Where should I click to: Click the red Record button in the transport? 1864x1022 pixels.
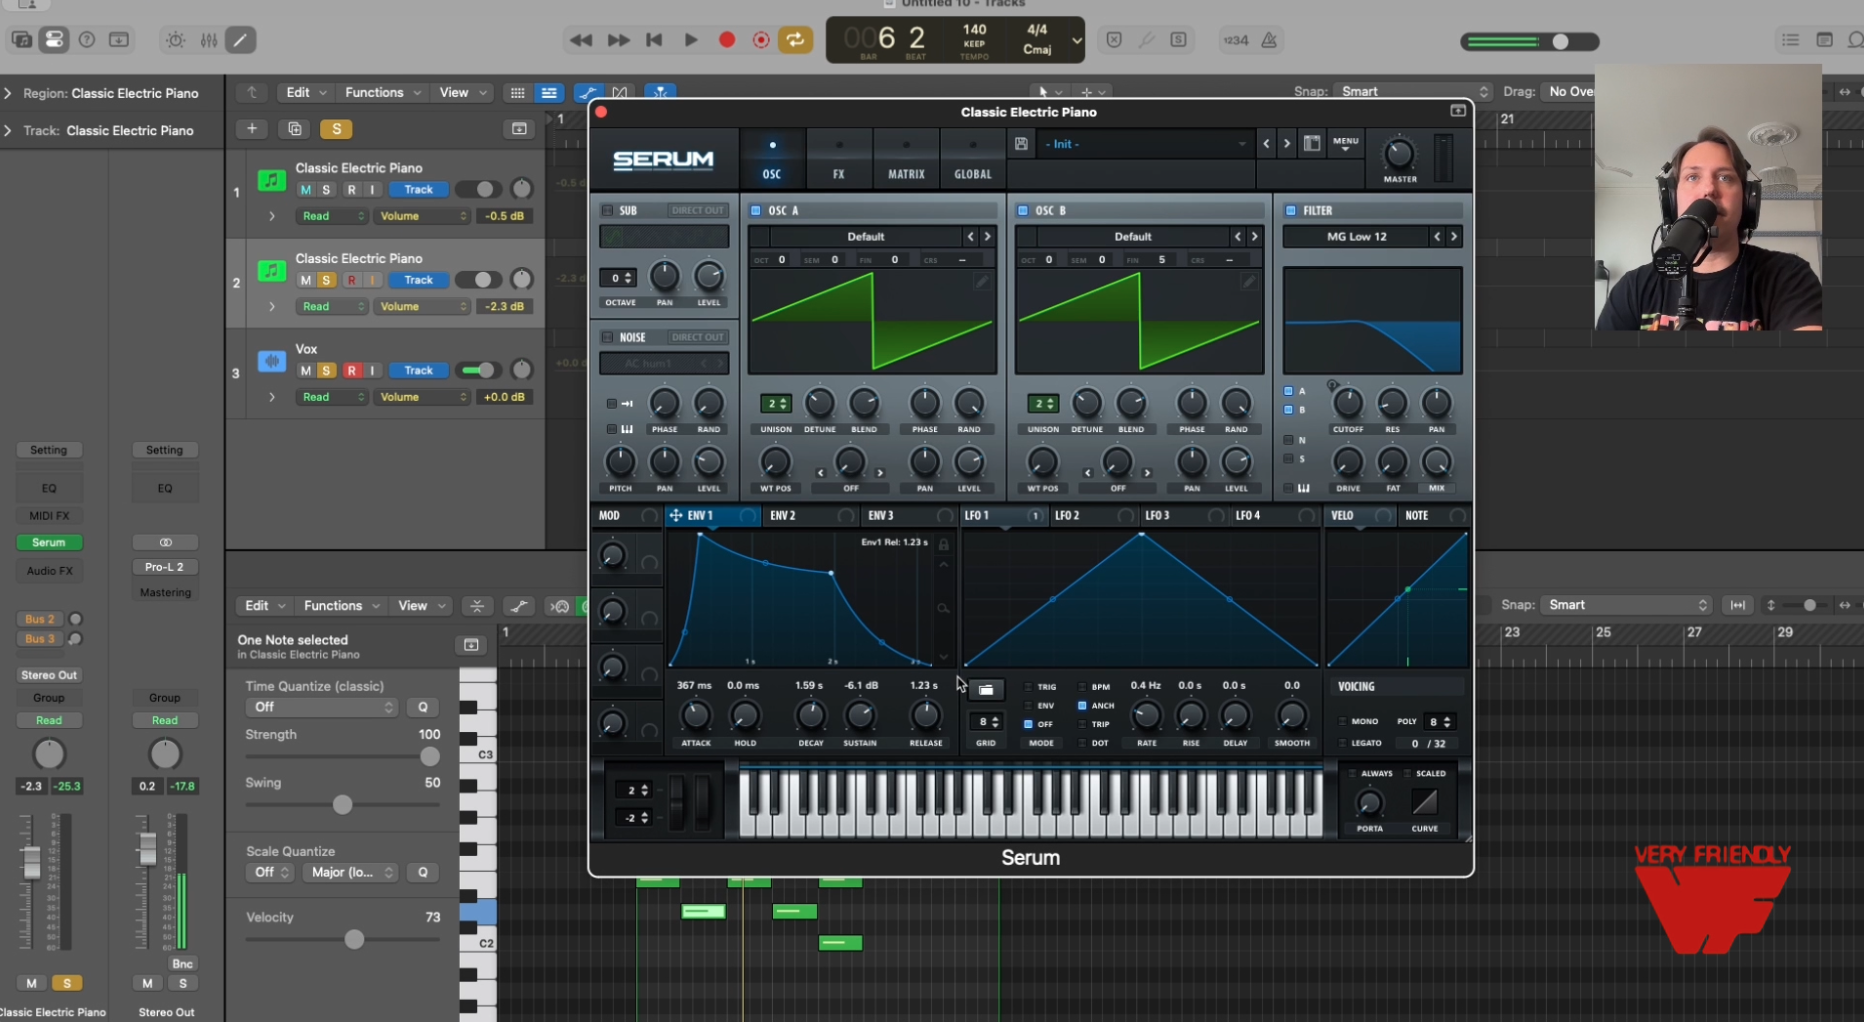(727, 40)
